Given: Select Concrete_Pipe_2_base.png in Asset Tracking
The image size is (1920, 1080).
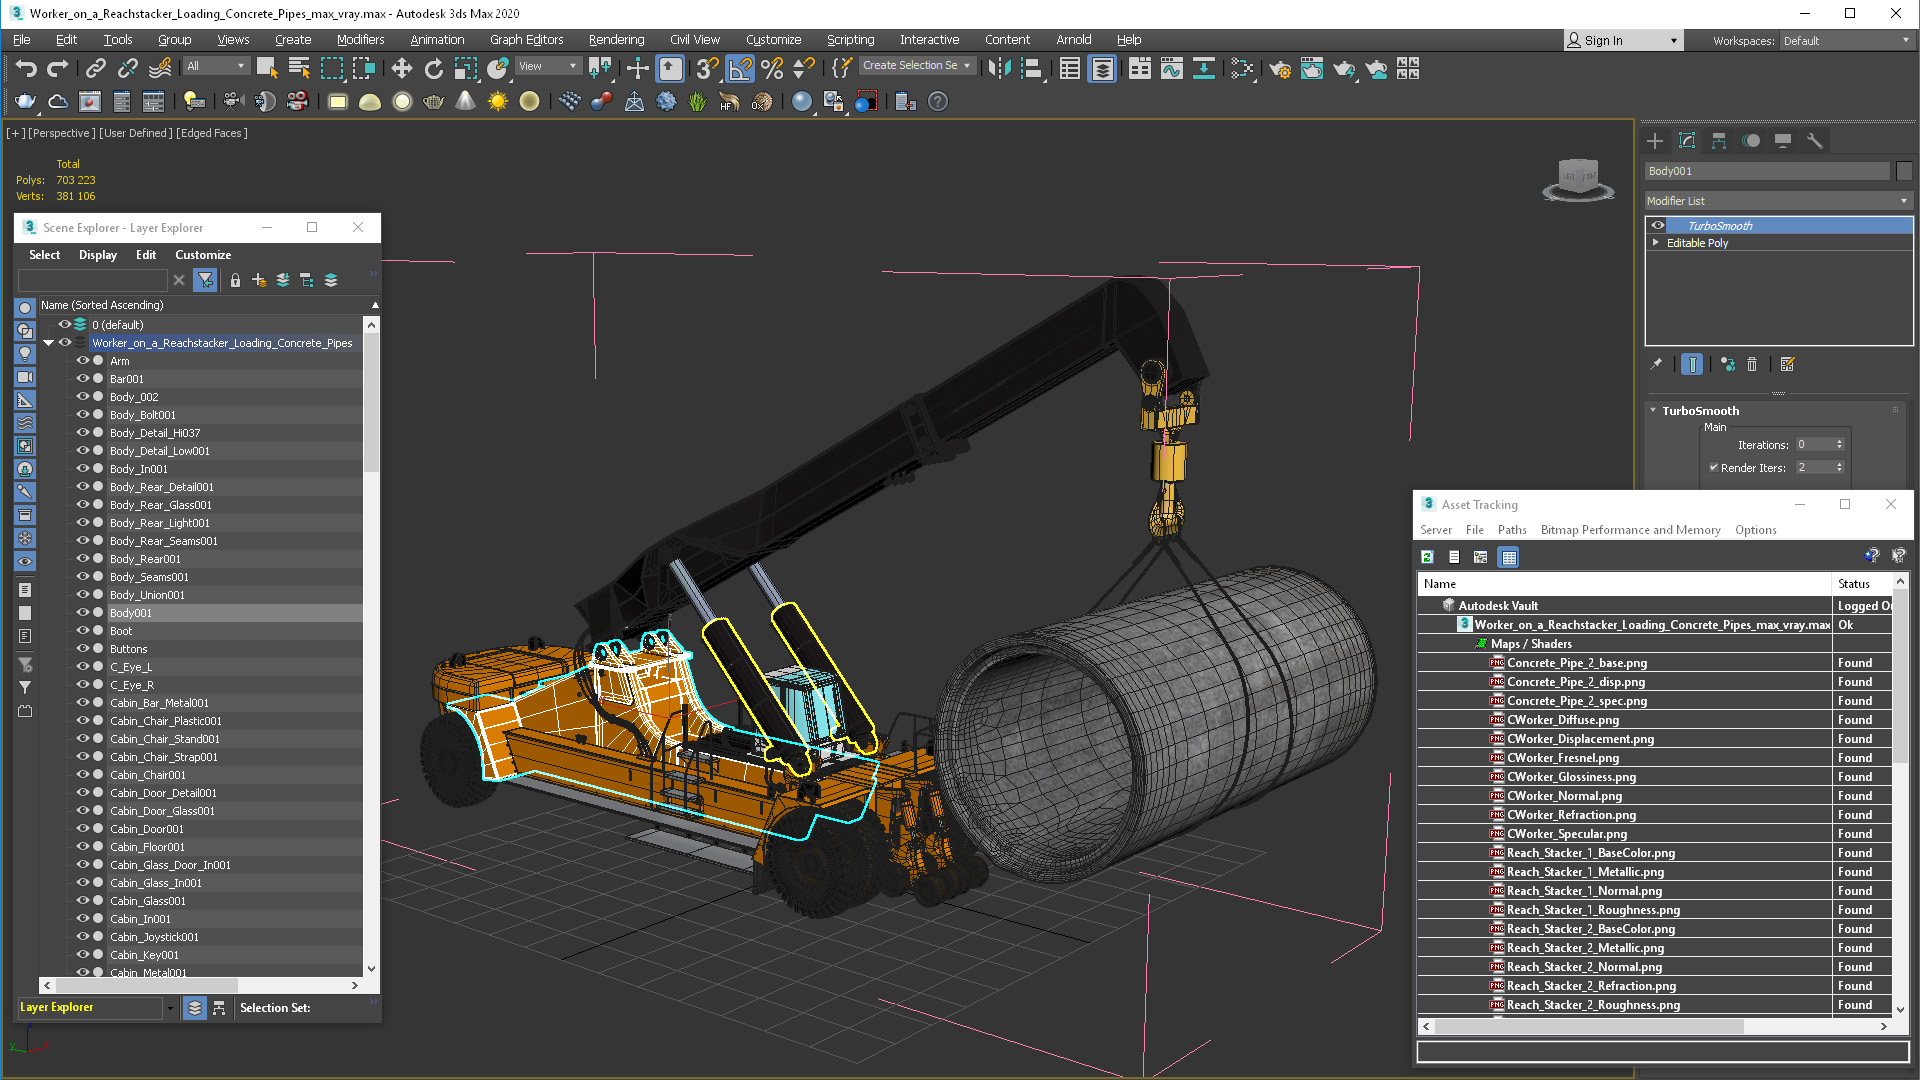Looking at the screenshot, I should point(1576,663).
